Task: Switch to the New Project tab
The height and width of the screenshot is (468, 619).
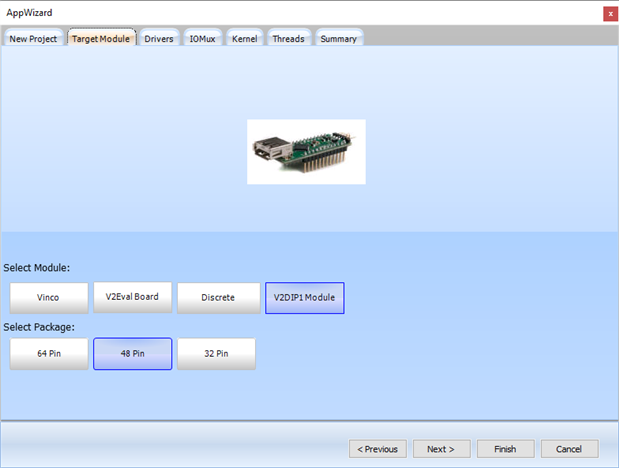Action: click(x=34, y=39)
